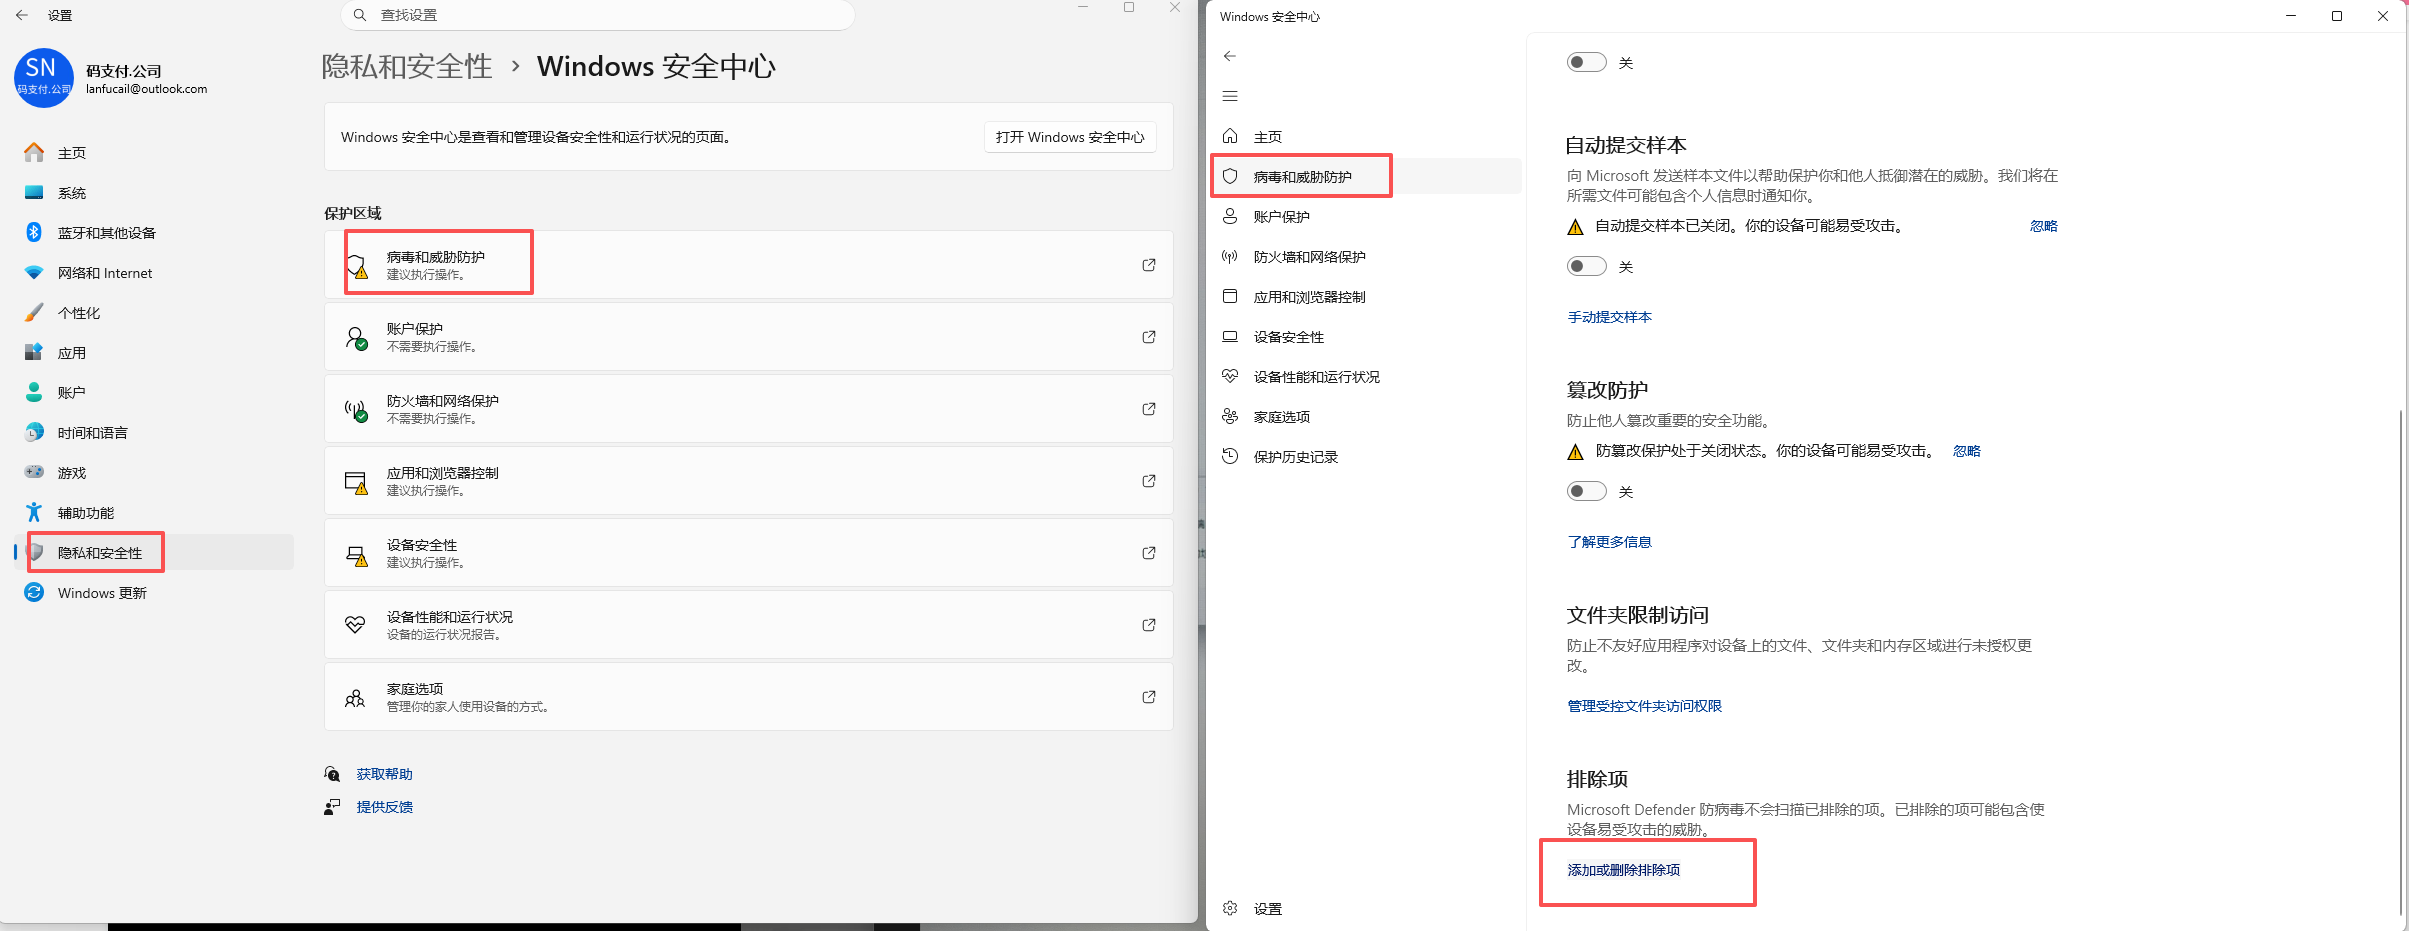
Task: Click the 应用 apps icon
Action: tap(34, 352)
